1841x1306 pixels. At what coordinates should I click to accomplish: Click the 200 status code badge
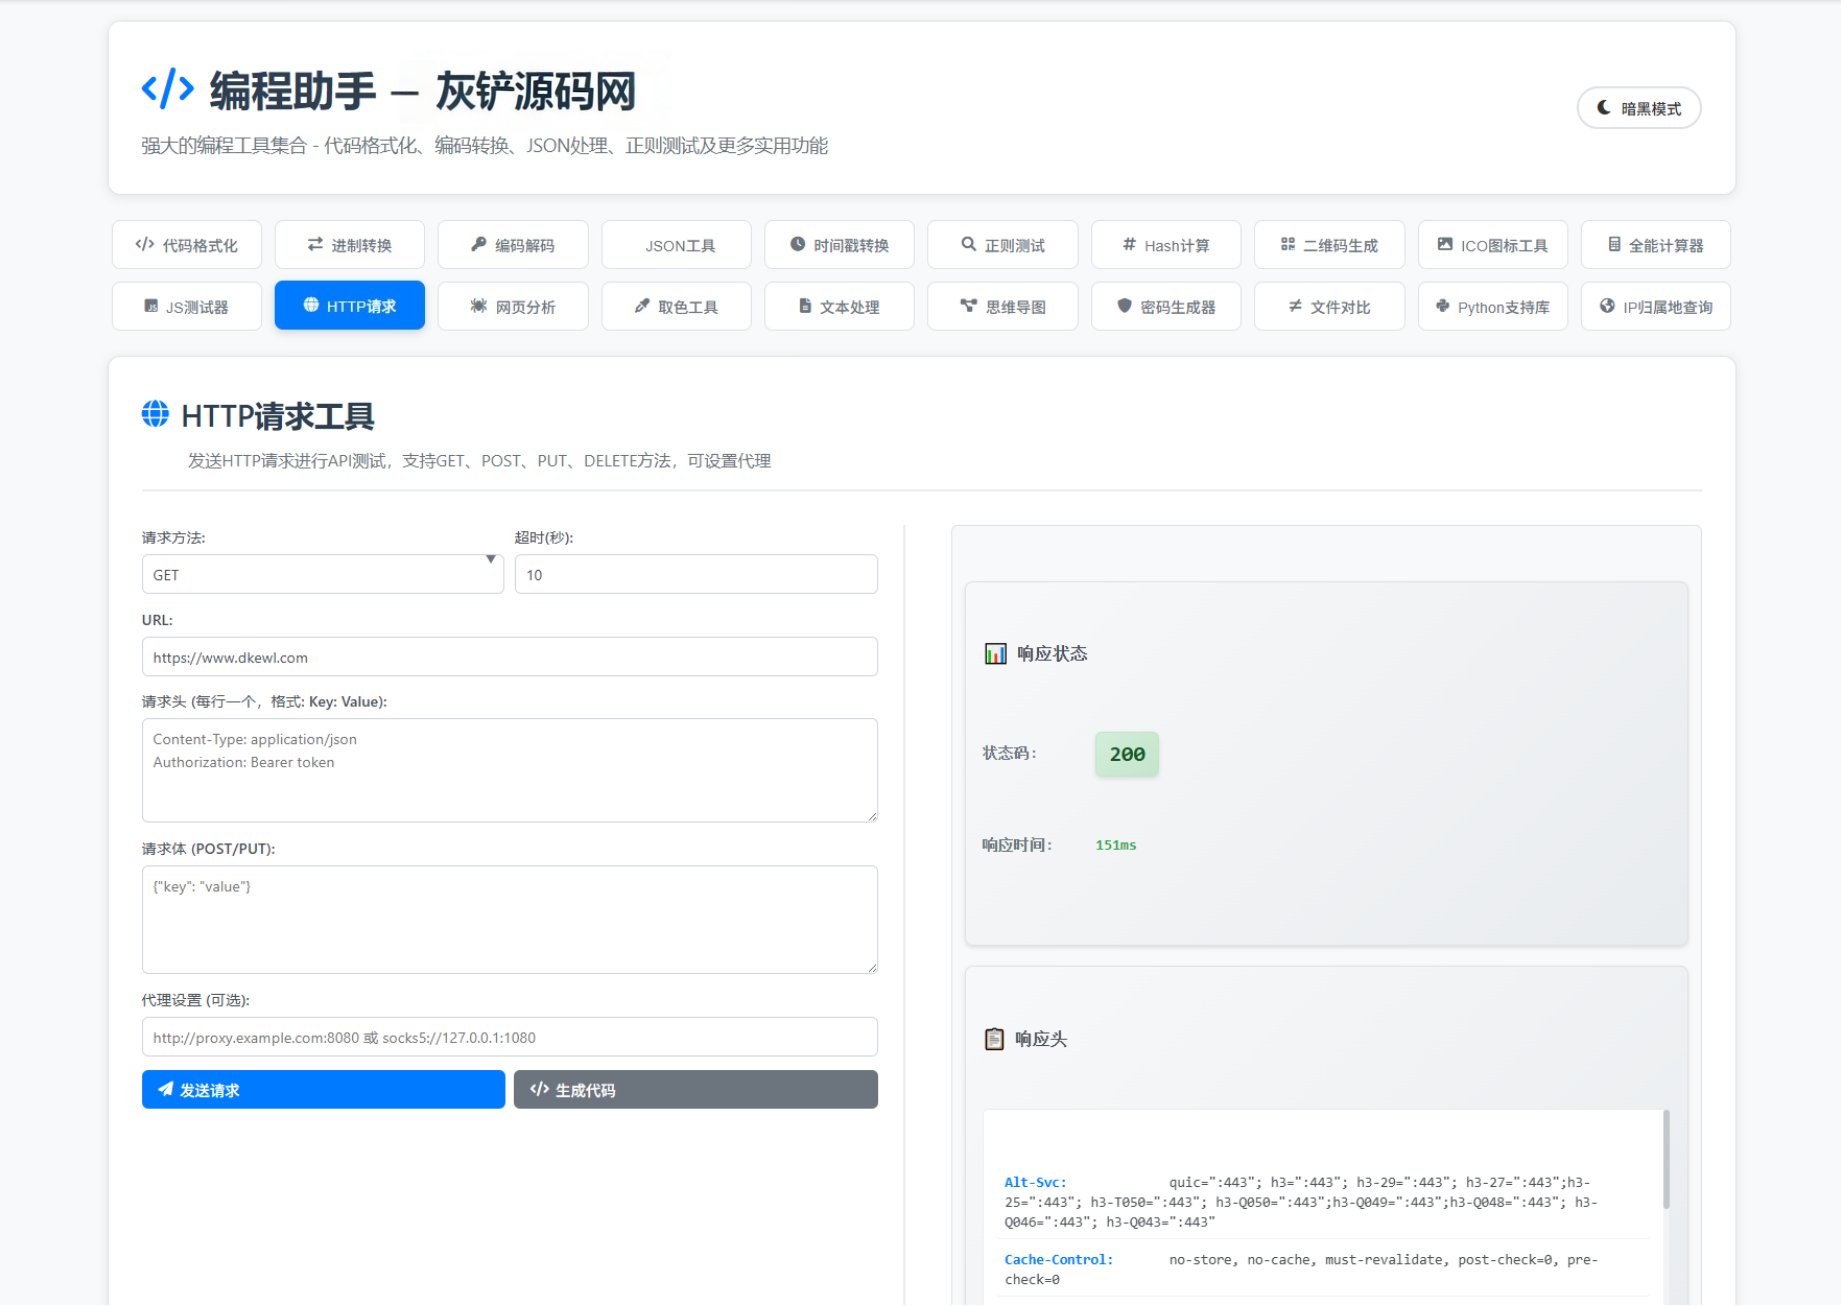click(x=1127, y=754)
